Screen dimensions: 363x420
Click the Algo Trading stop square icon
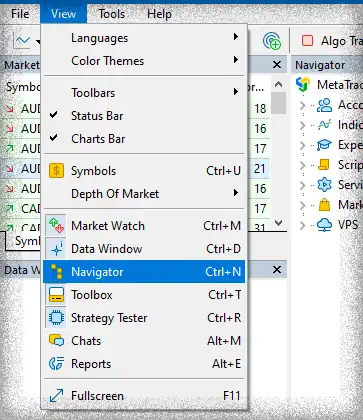(307, 41)
